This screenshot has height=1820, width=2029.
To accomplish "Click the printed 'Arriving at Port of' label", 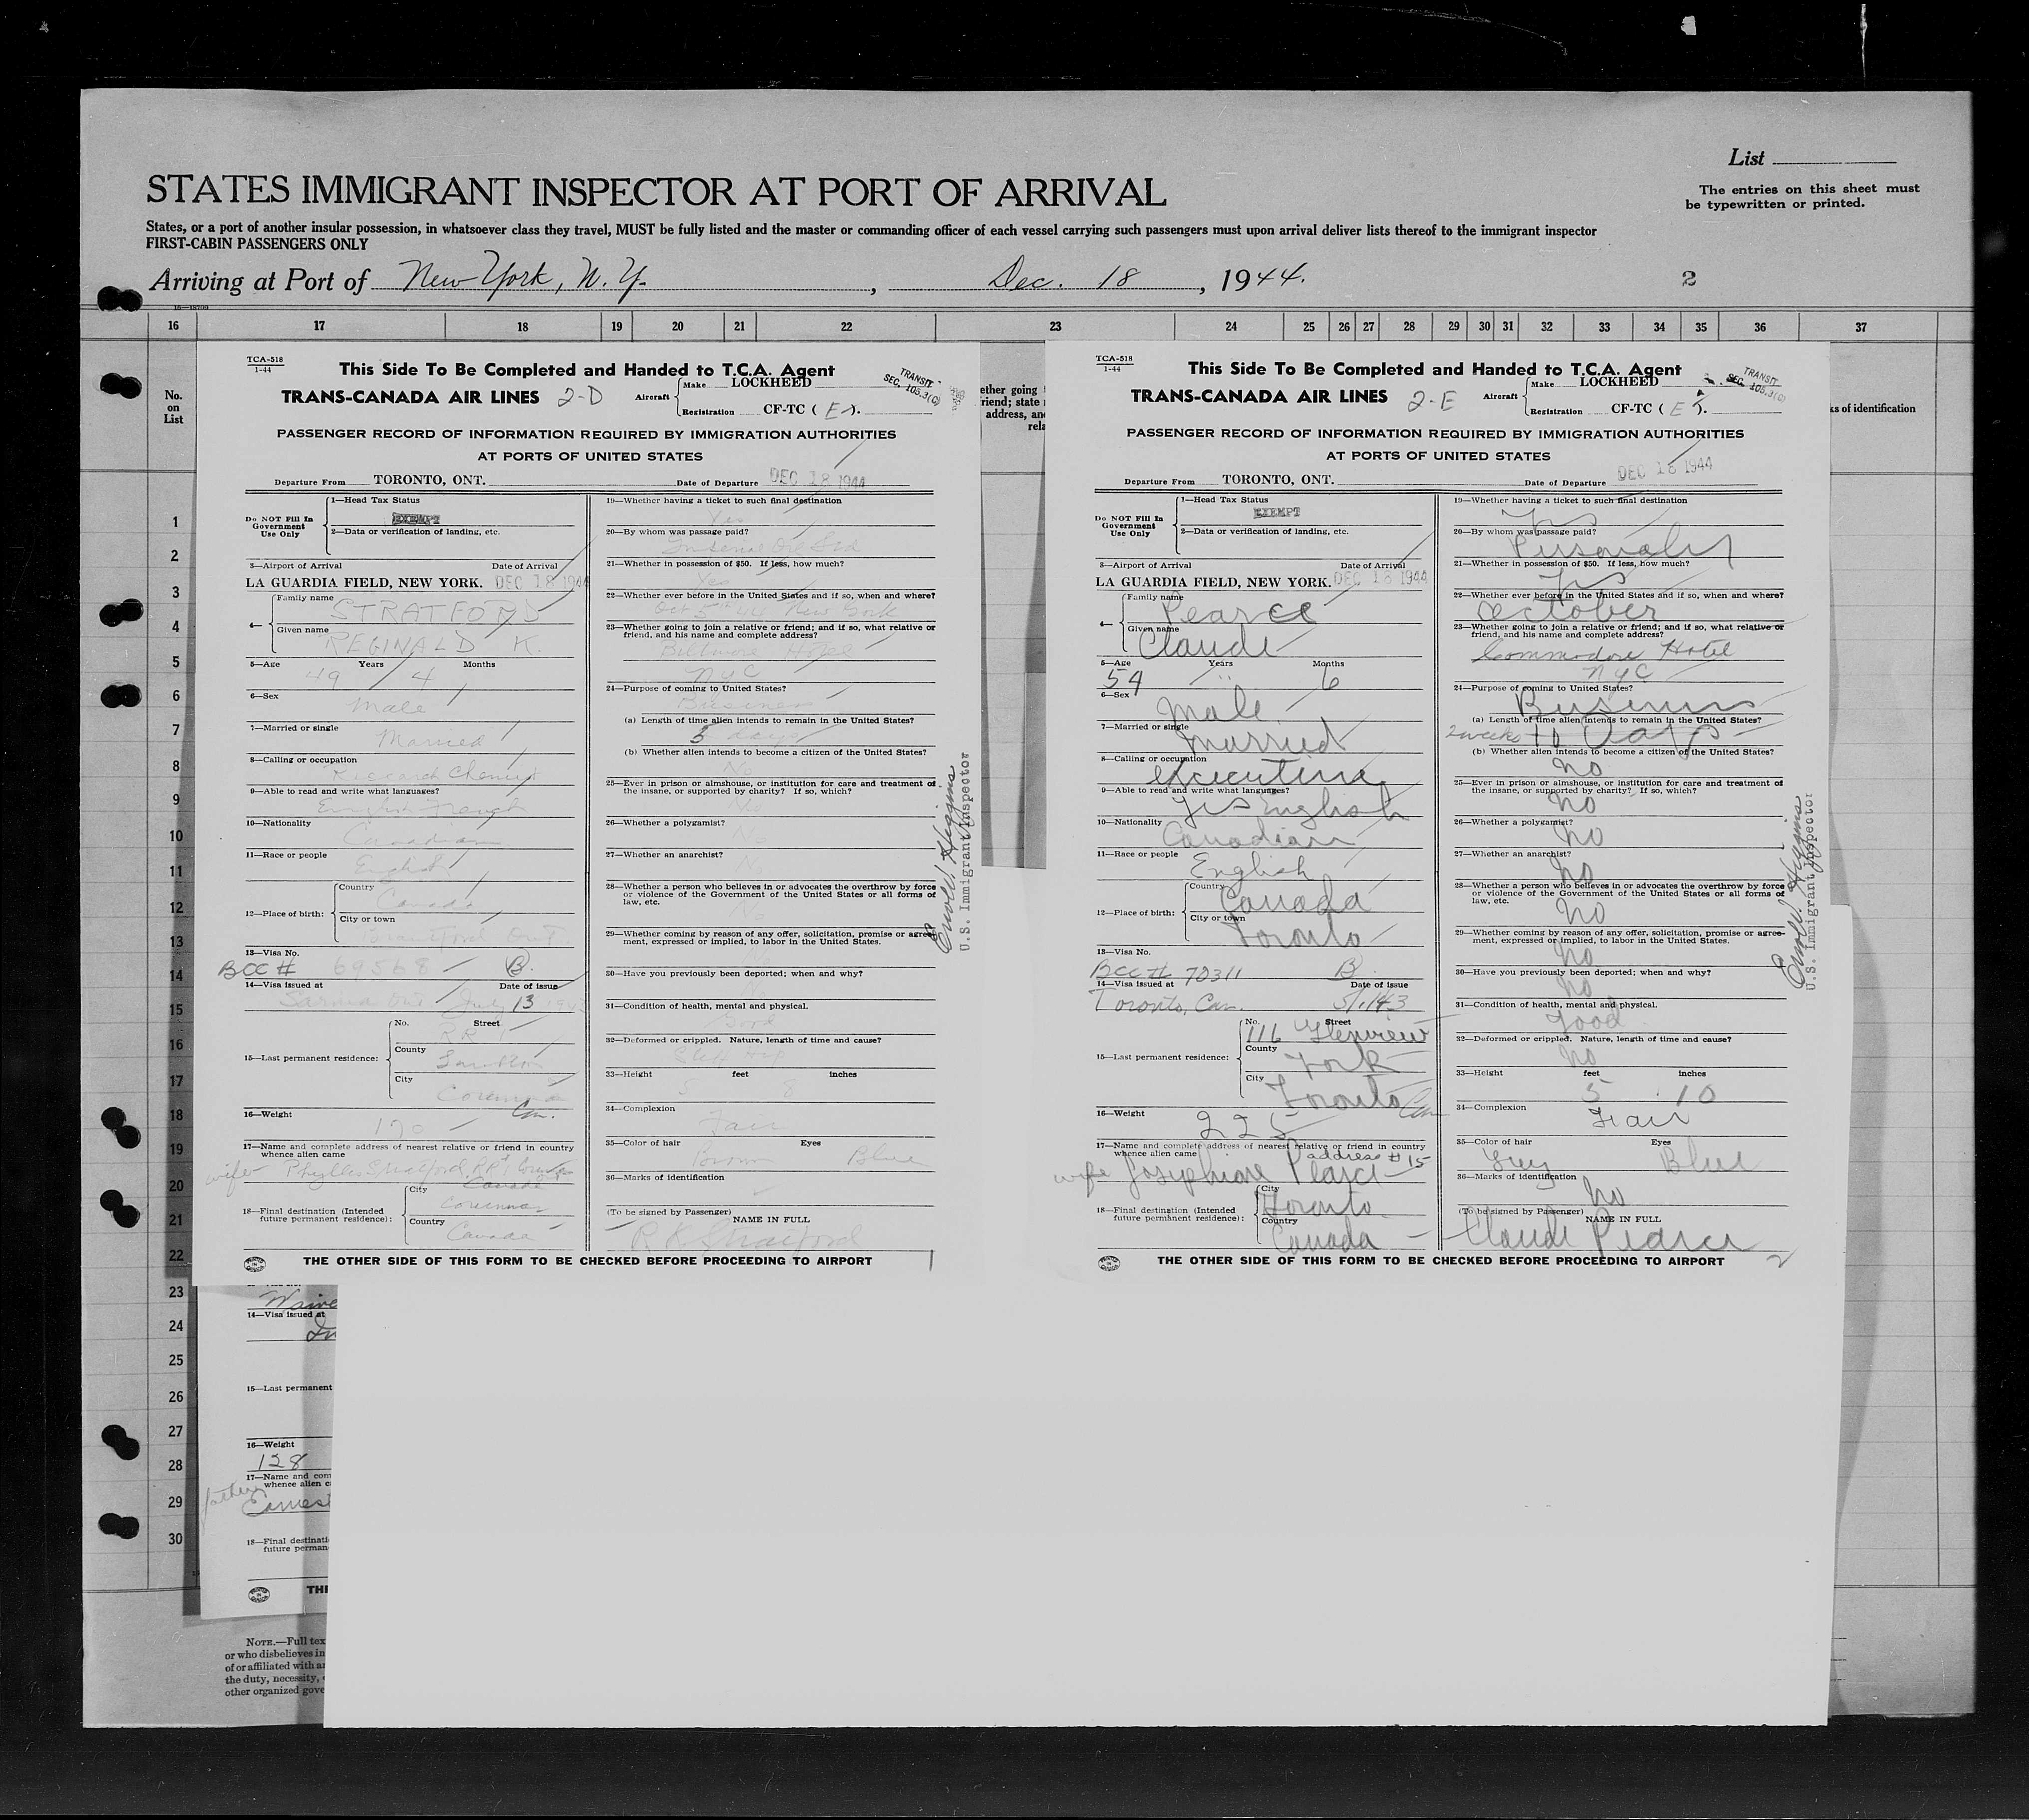I will (259, 281).
